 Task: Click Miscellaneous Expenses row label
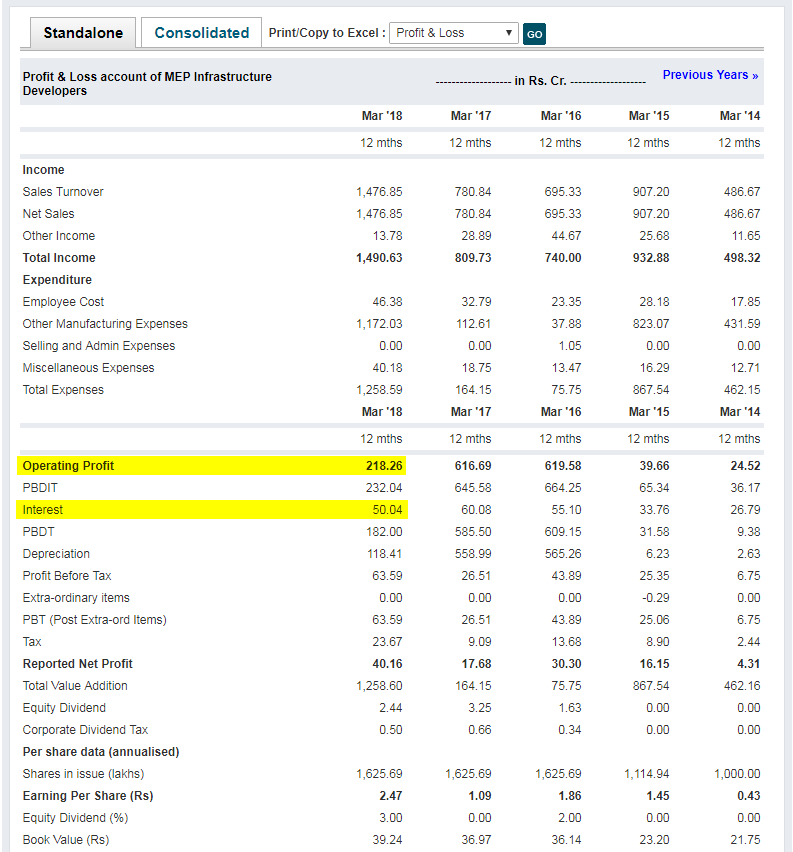pyautogui.click(x=89, y=368)
